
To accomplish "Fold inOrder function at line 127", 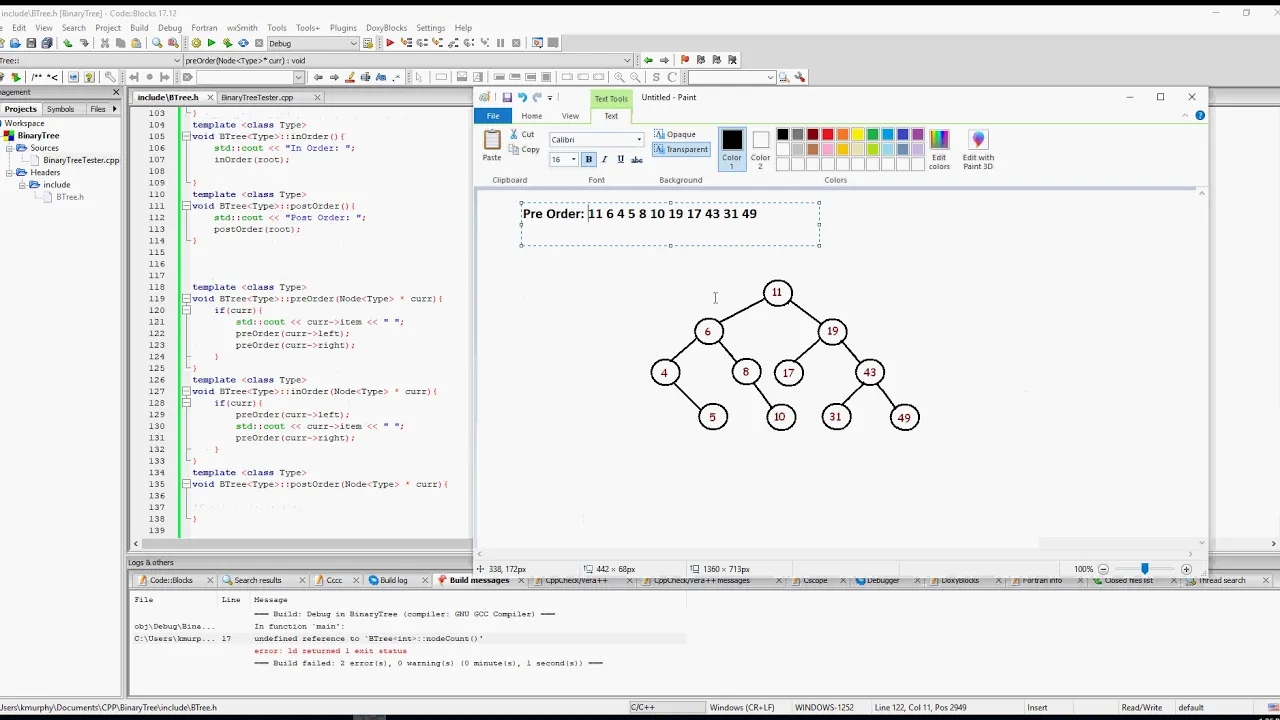I will coord(185,392).
